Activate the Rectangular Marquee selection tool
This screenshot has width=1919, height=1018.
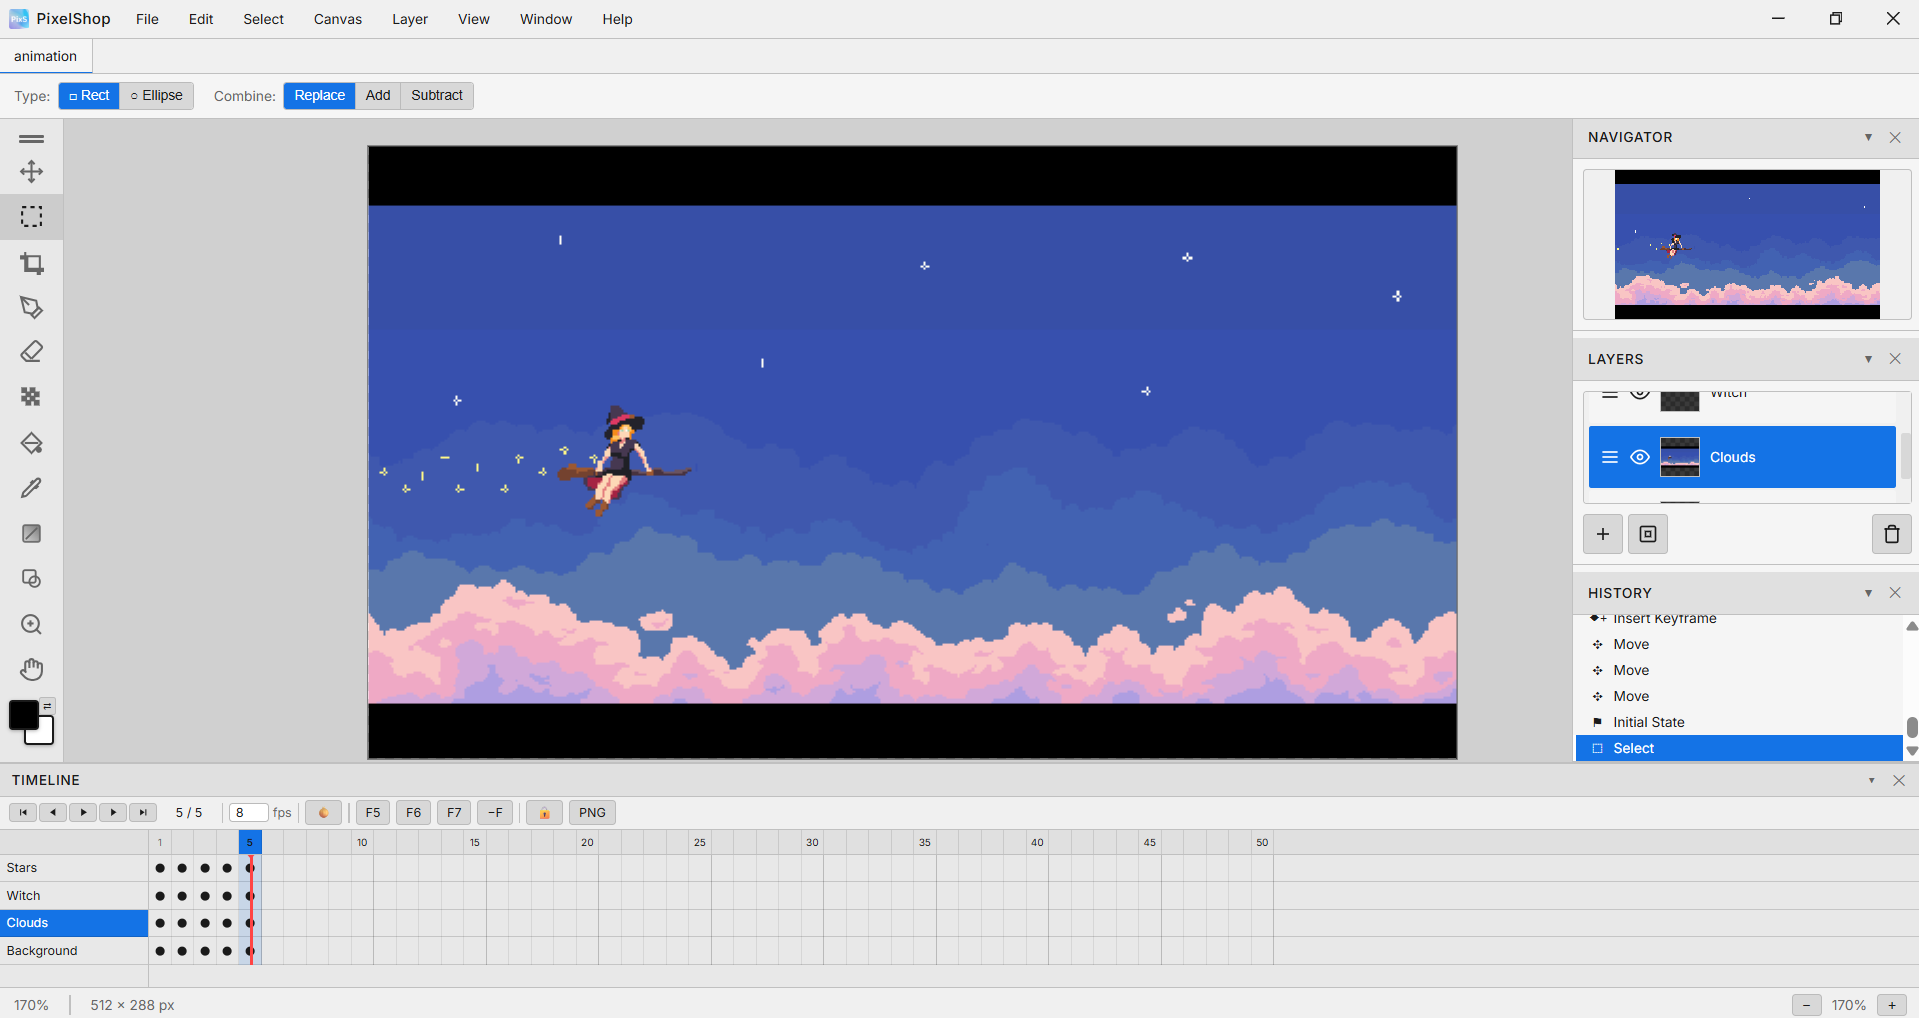coord(32,217)
